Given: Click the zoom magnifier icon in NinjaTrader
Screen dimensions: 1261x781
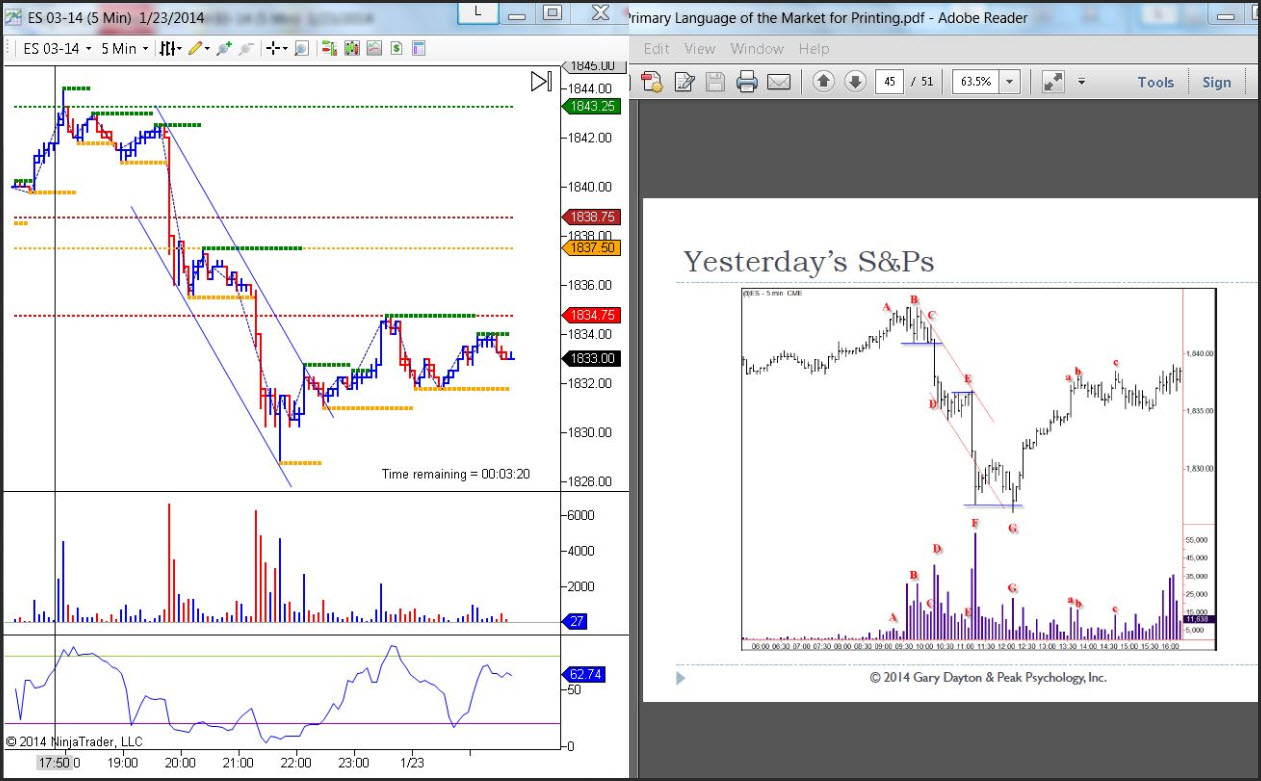Looking at the screenshot, I should (x=301, y=48).
